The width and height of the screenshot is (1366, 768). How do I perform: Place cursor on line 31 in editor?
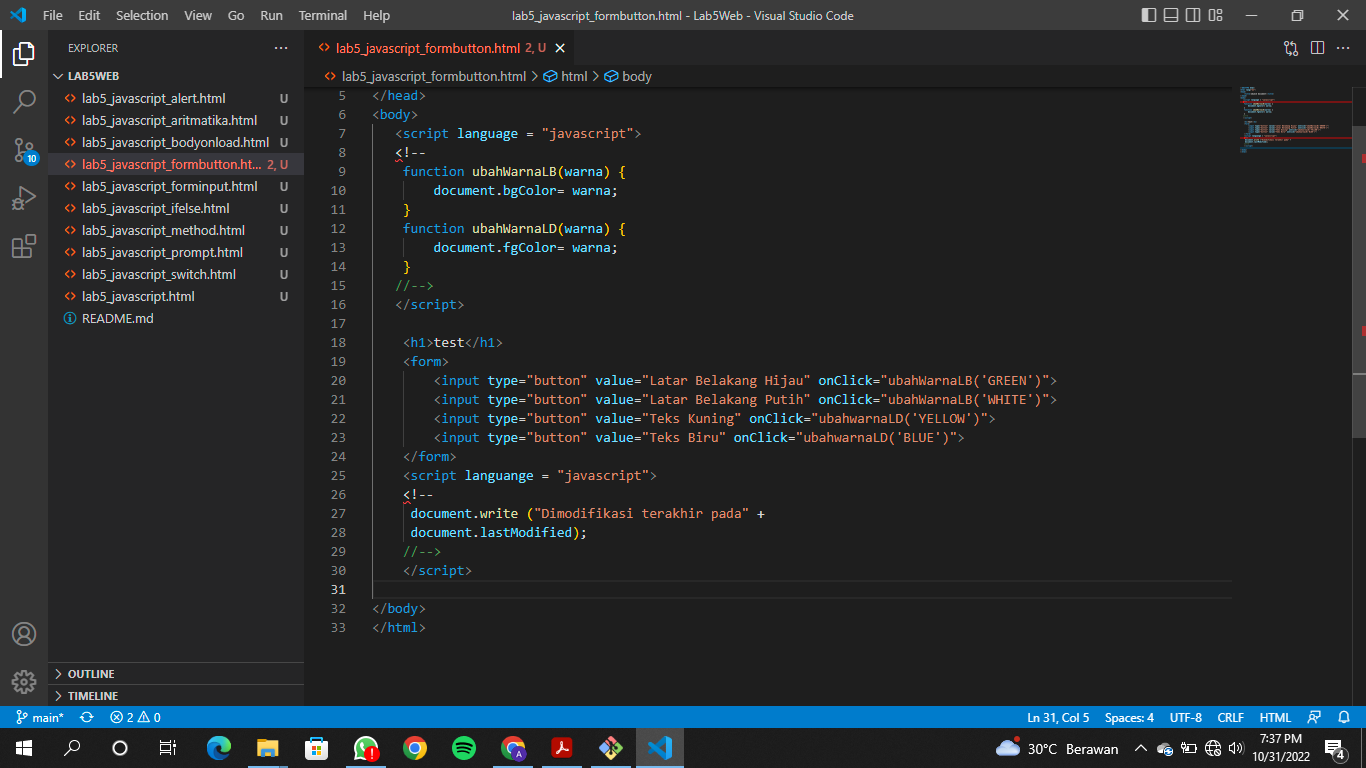(800, 589)
